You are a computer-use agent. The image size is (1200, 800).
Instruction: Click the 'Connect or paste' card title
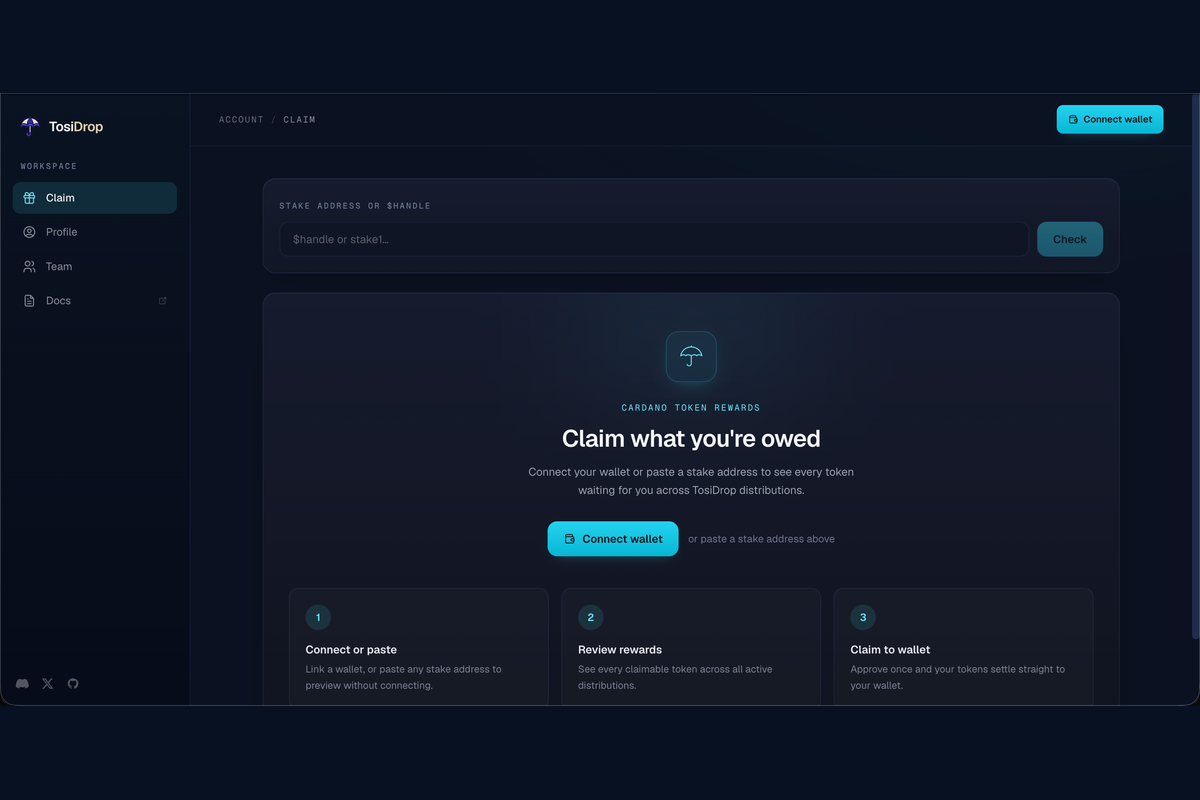coord(351,650)
